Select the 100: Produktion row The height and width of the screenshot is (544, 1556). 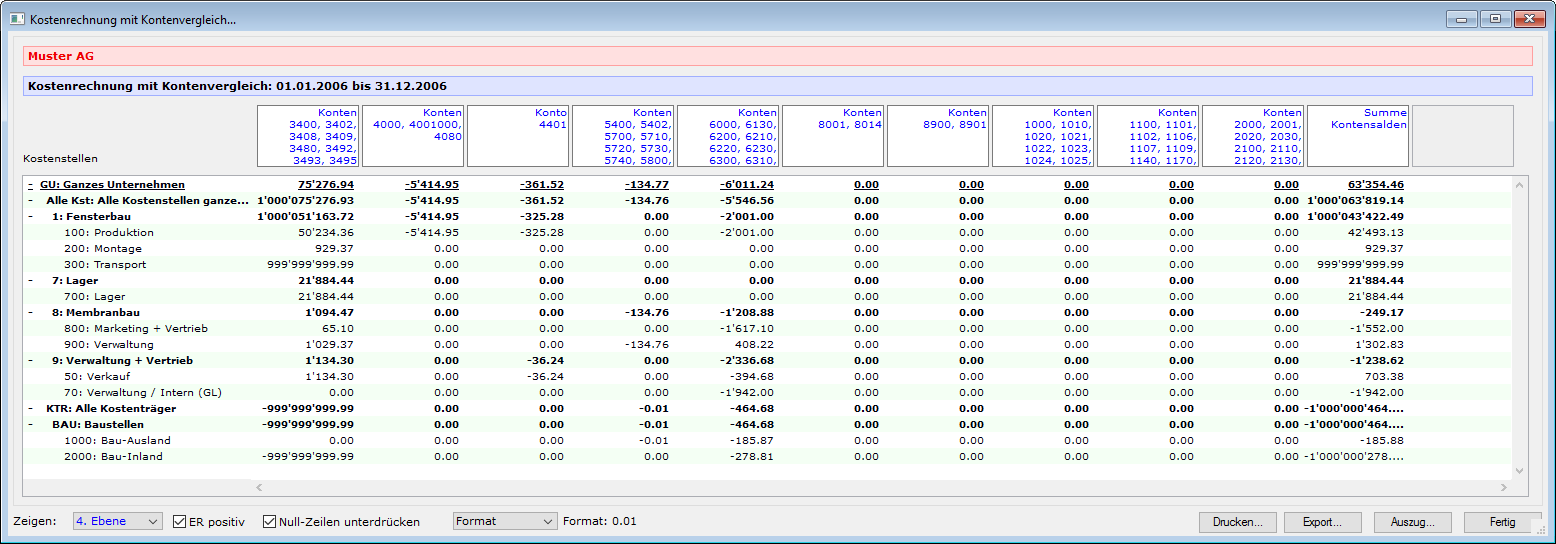pos(124,233)
